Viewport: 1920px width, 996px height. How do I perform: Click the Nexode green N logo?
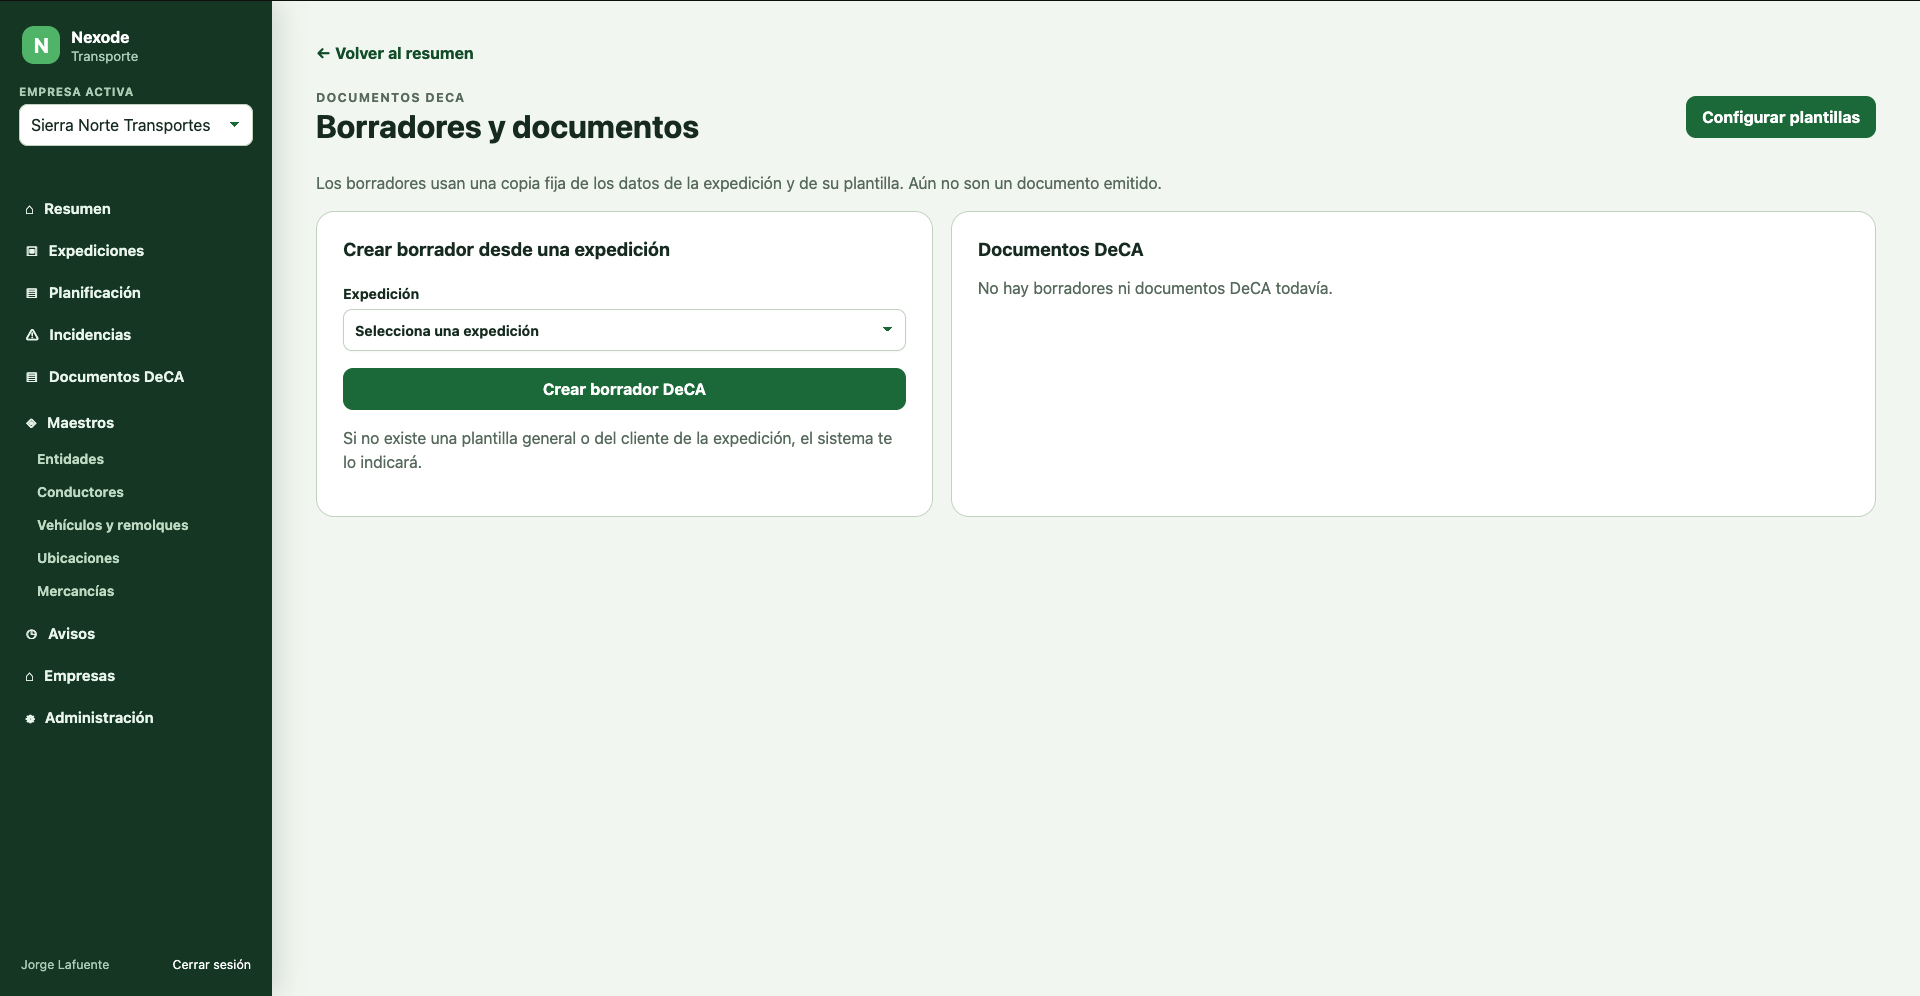tap(41, 45)
